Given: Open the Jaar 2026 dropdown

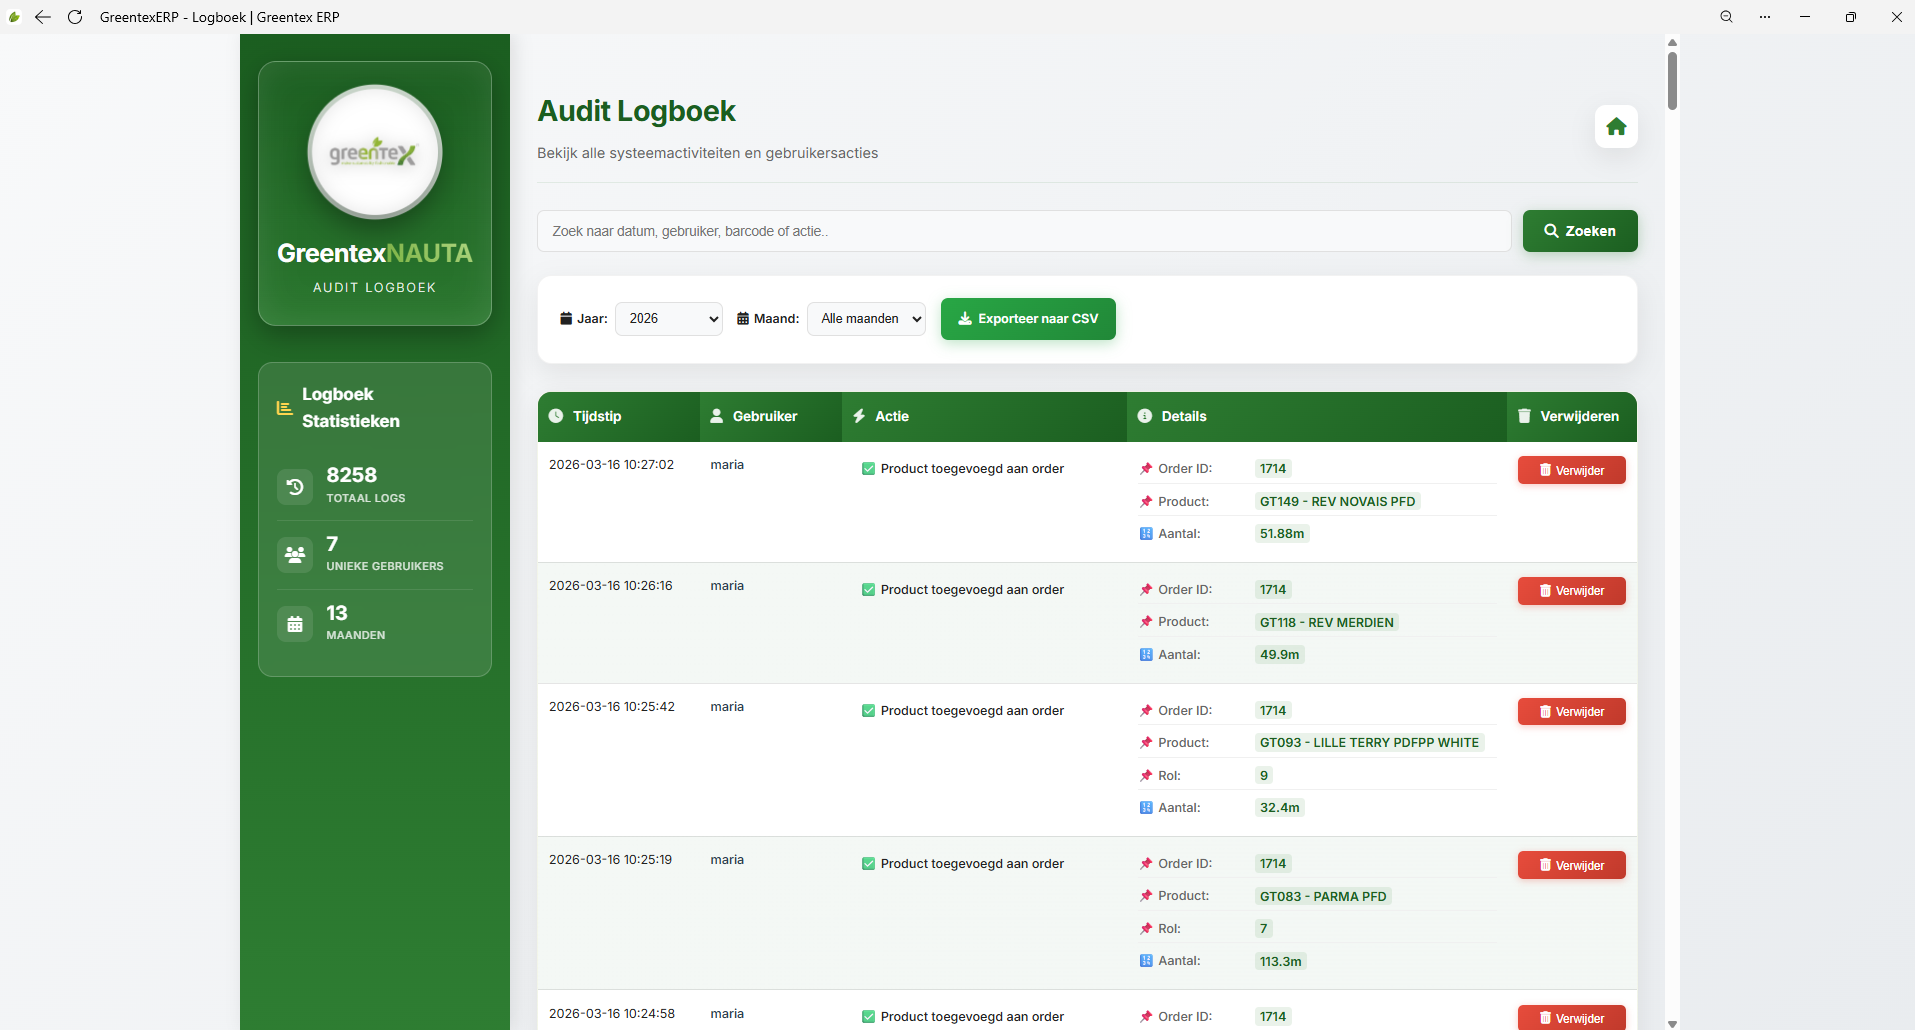Looking at the screenshot, I should pyautogui.click(x=669, y=319).
